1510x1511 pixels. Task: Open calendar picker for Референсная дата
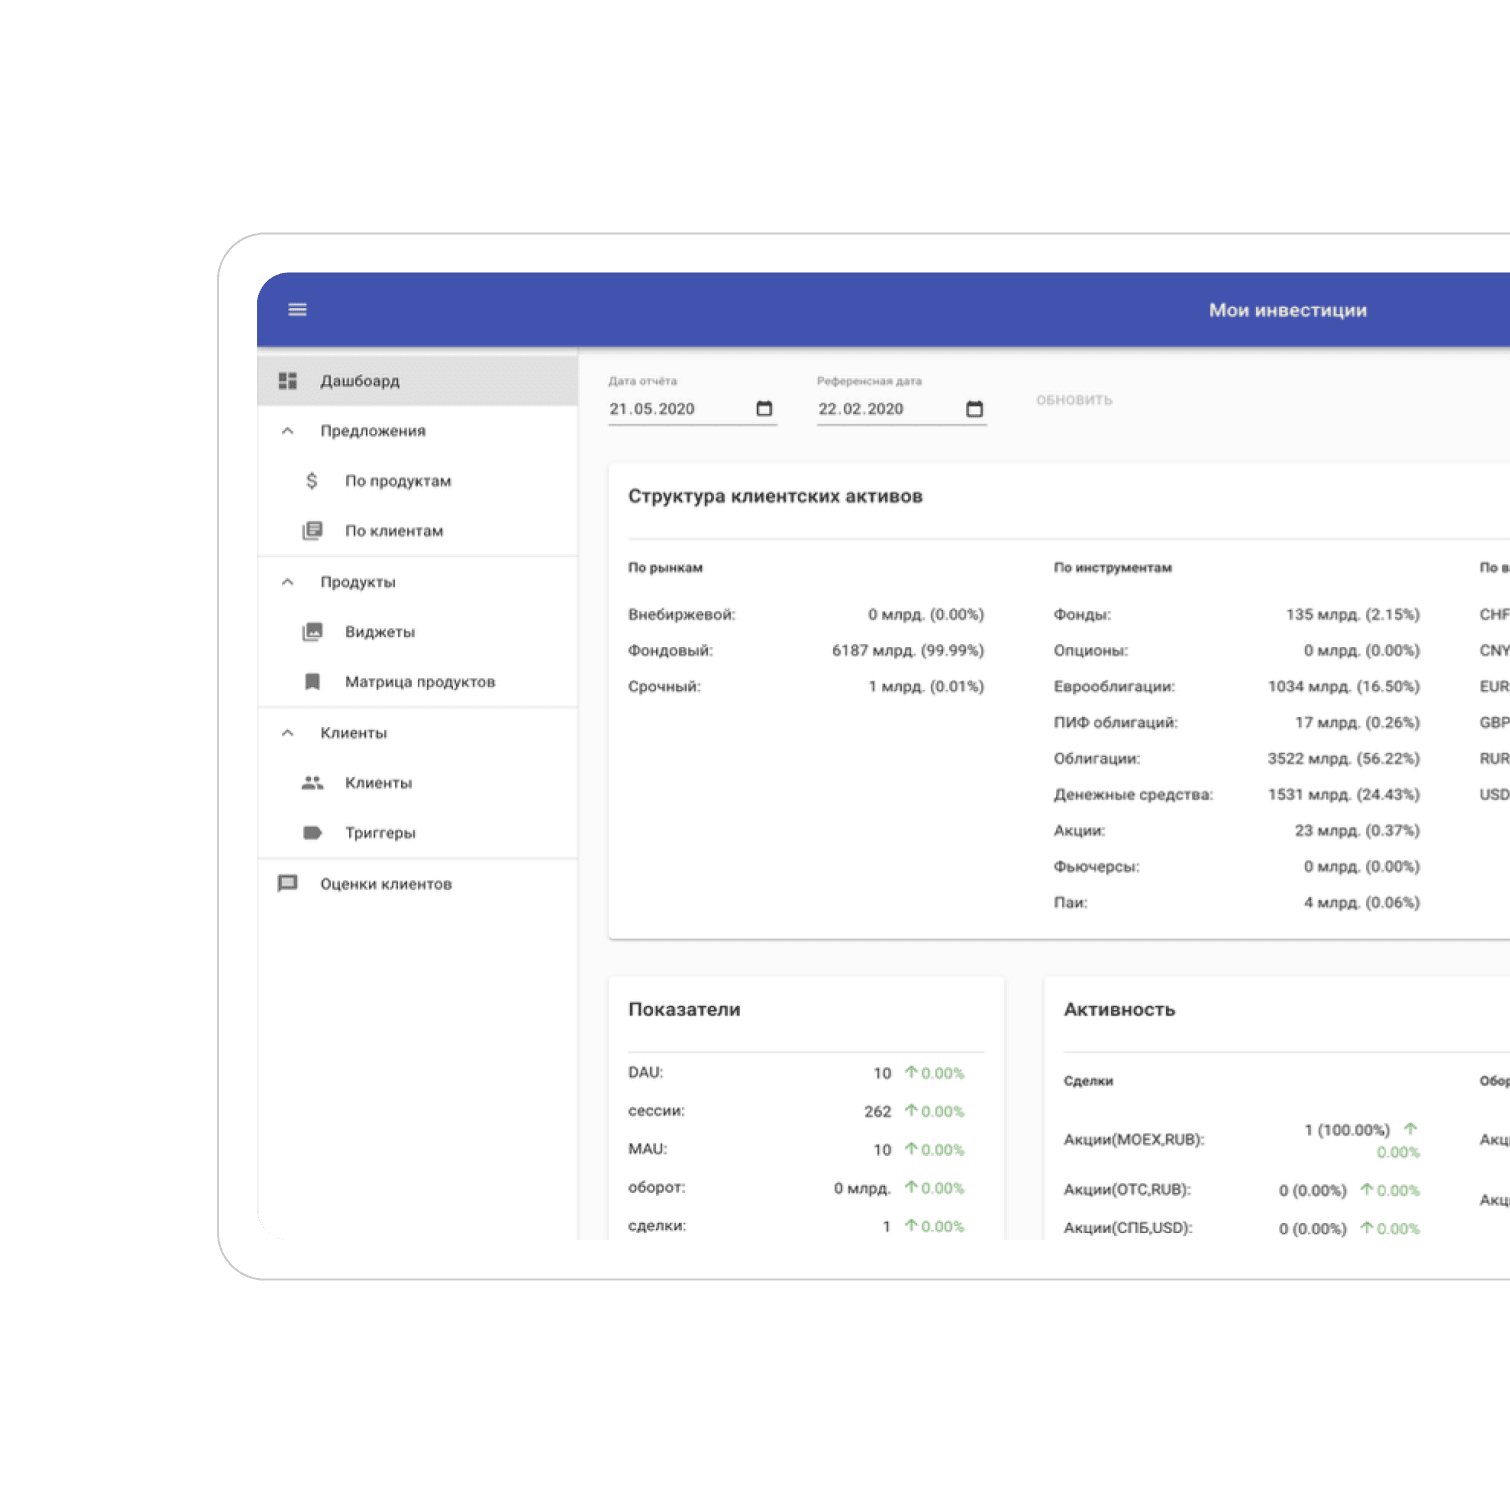(x=974, y=409)
